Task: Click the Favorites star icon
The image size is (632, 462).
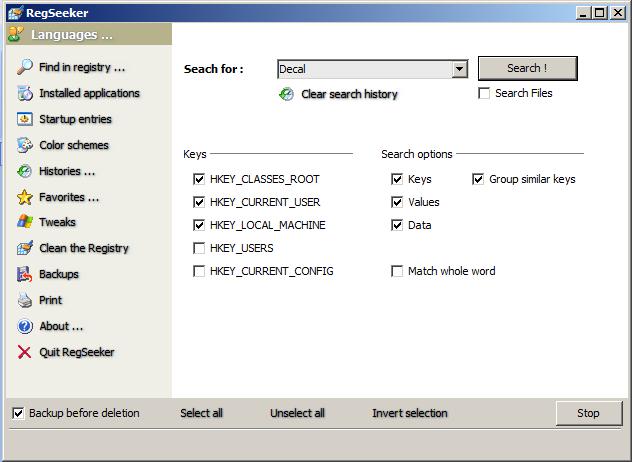Action: tap(25, 197)
